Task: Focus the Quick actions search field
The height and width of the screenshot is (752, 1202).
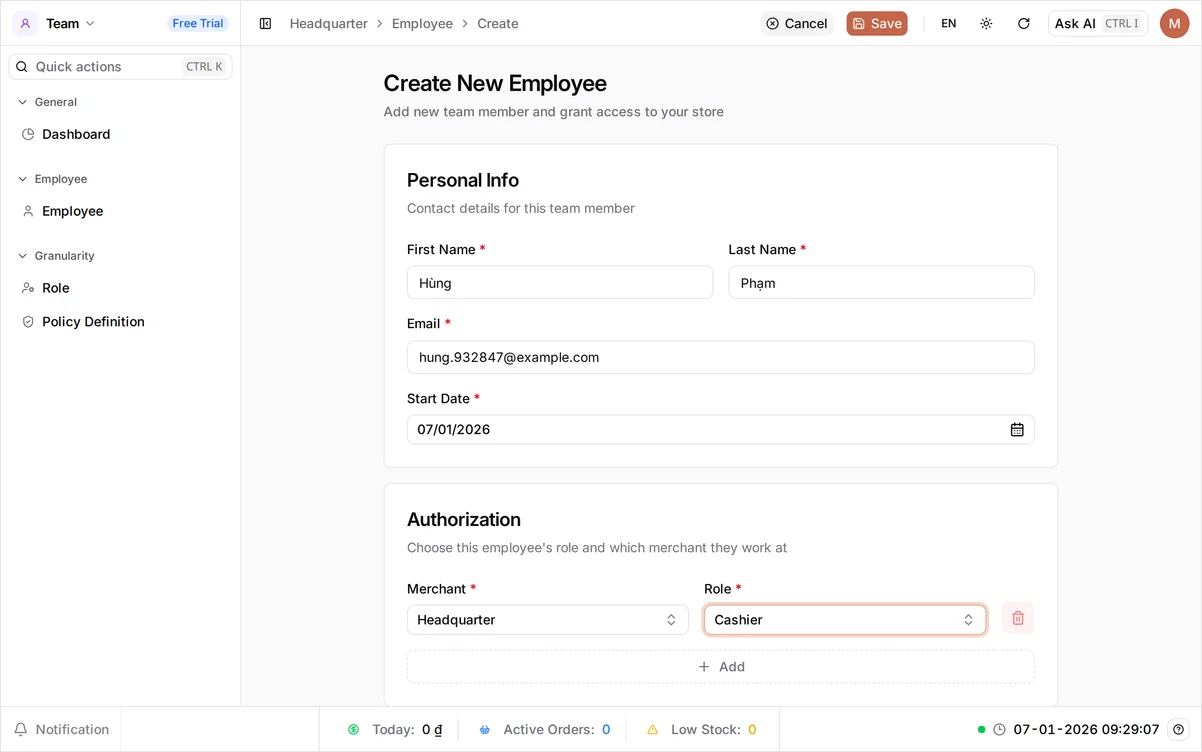Action: 120,67
